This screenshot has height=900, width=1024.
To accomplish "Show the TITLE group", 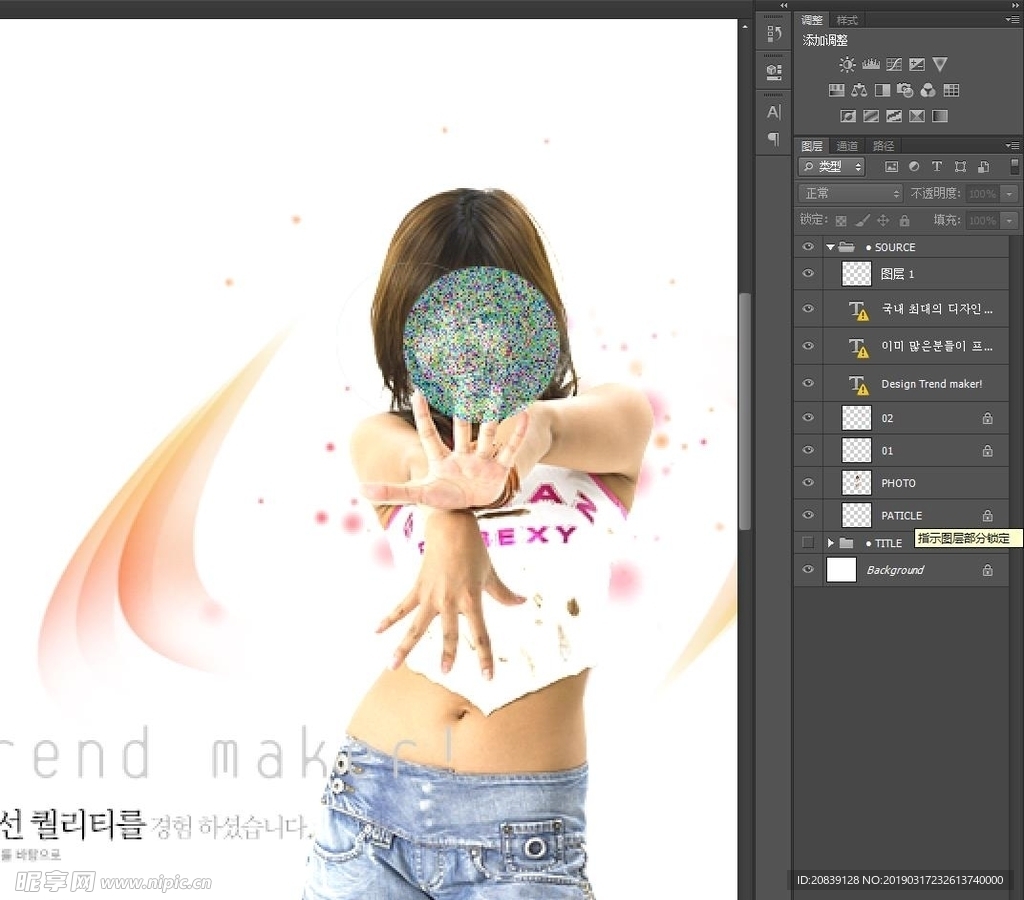I will click(808, 543).
